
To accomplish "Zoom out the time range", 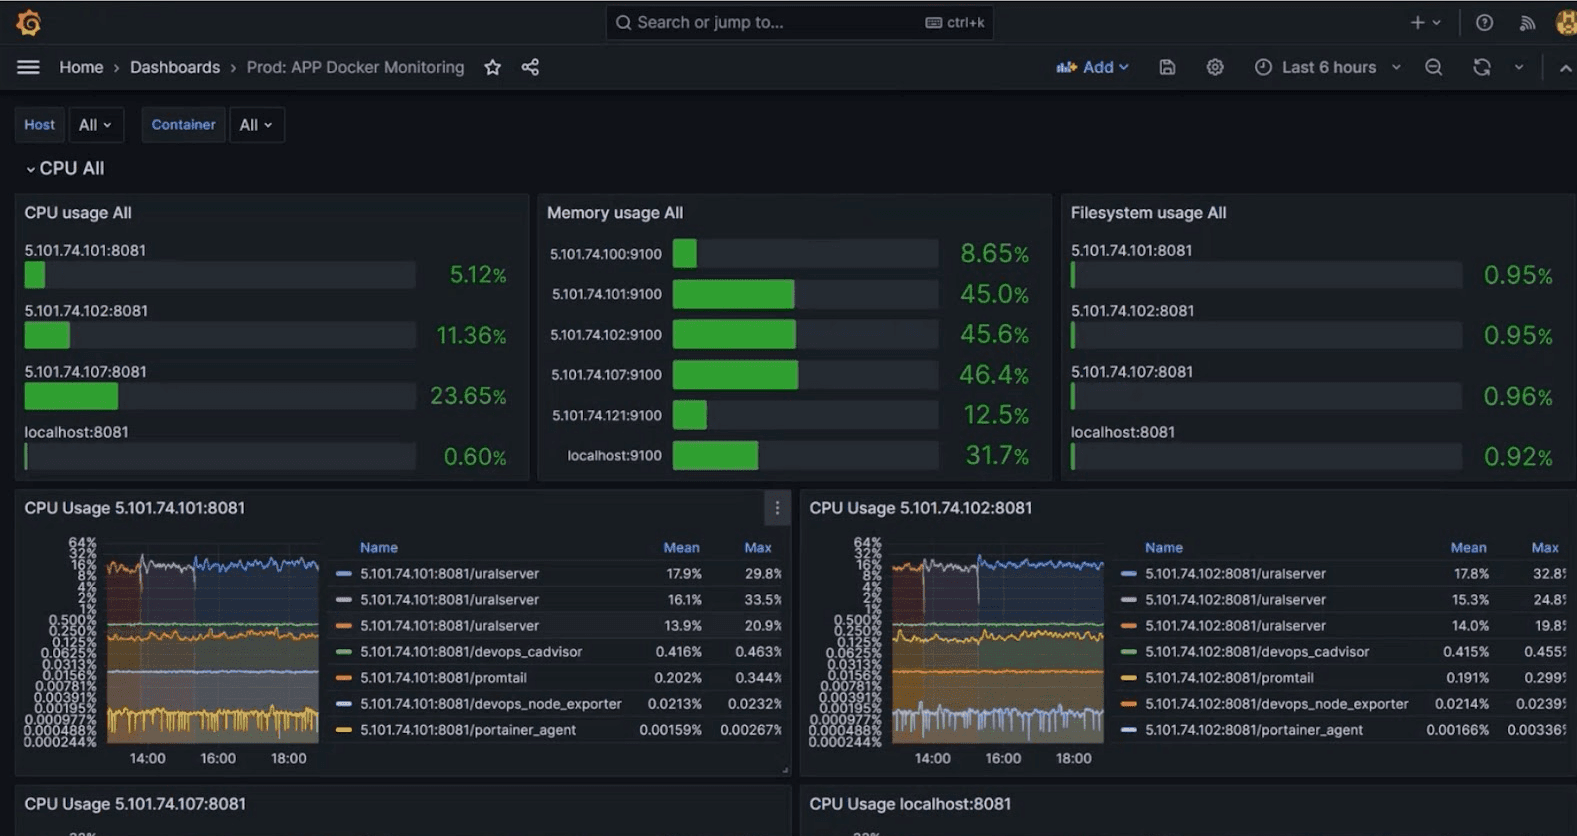I will 1433,67.
